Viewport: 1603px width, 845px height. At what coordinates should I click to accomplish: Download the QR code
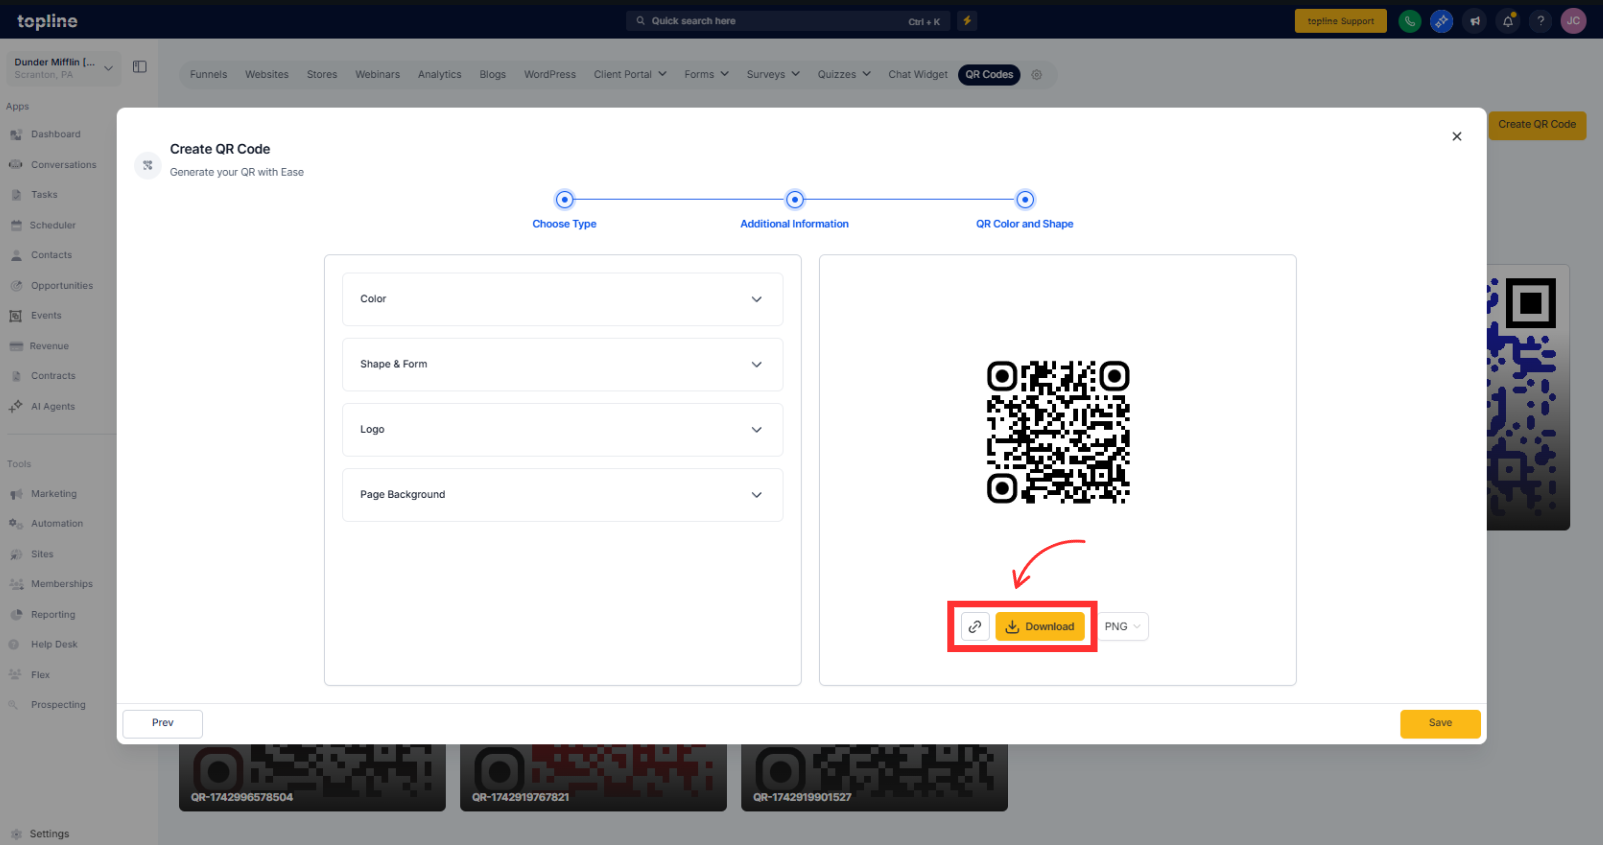pos(1040,627)
